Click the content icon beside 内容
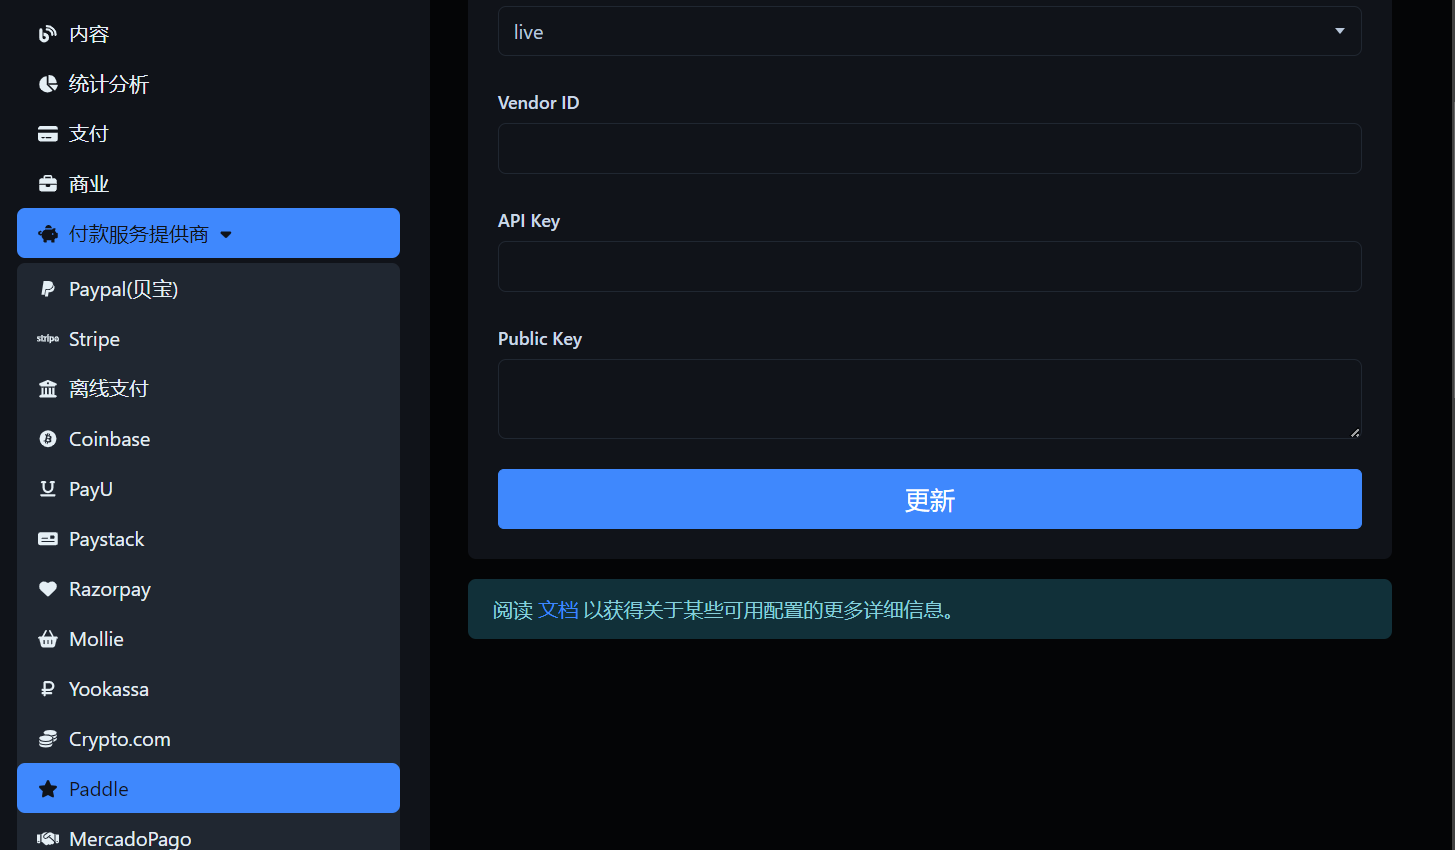Screen dimensions: 1455x850 (47, 34)
